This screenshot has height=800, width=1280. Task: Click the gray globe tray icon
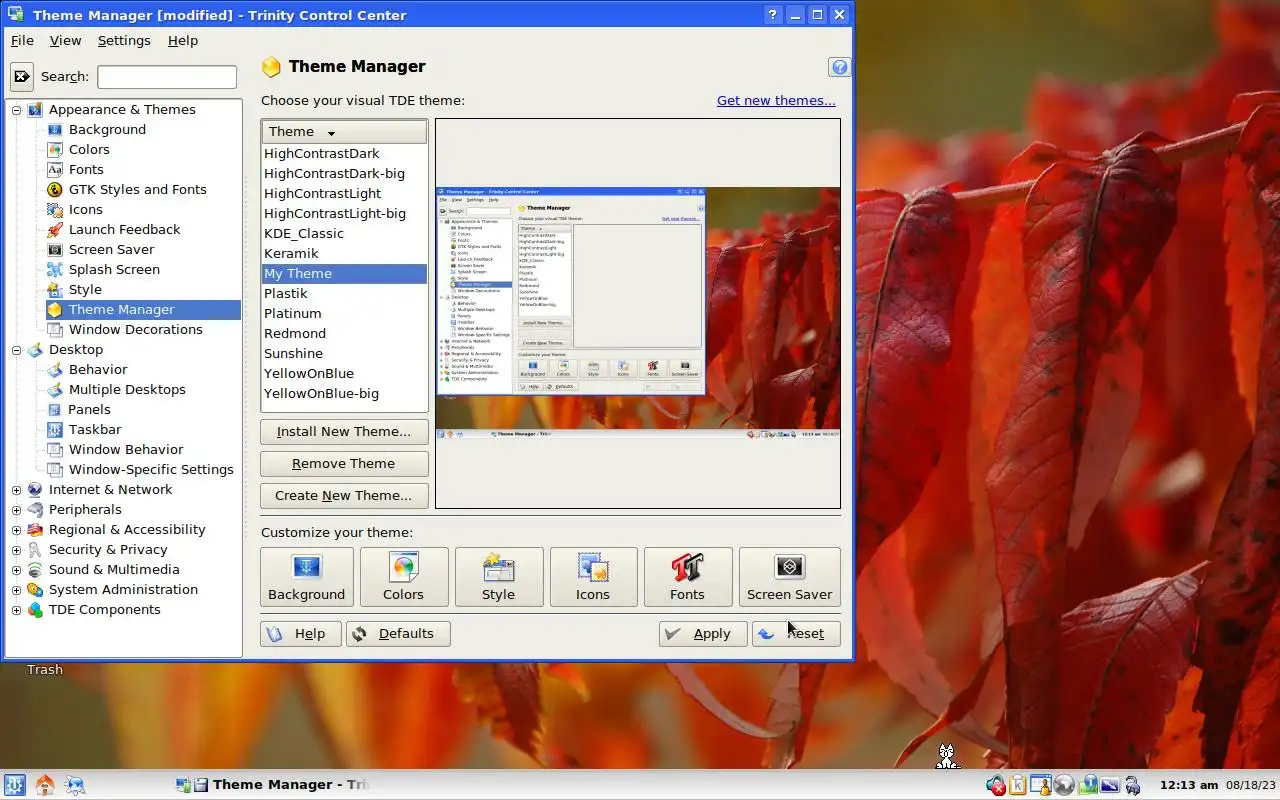[x=1064, y=785]
